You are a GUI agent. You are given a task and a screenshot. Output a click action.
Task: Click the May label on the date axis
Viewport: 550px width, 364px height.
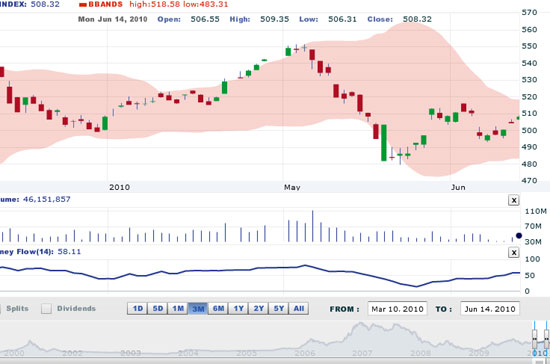[x=292, y=187]
